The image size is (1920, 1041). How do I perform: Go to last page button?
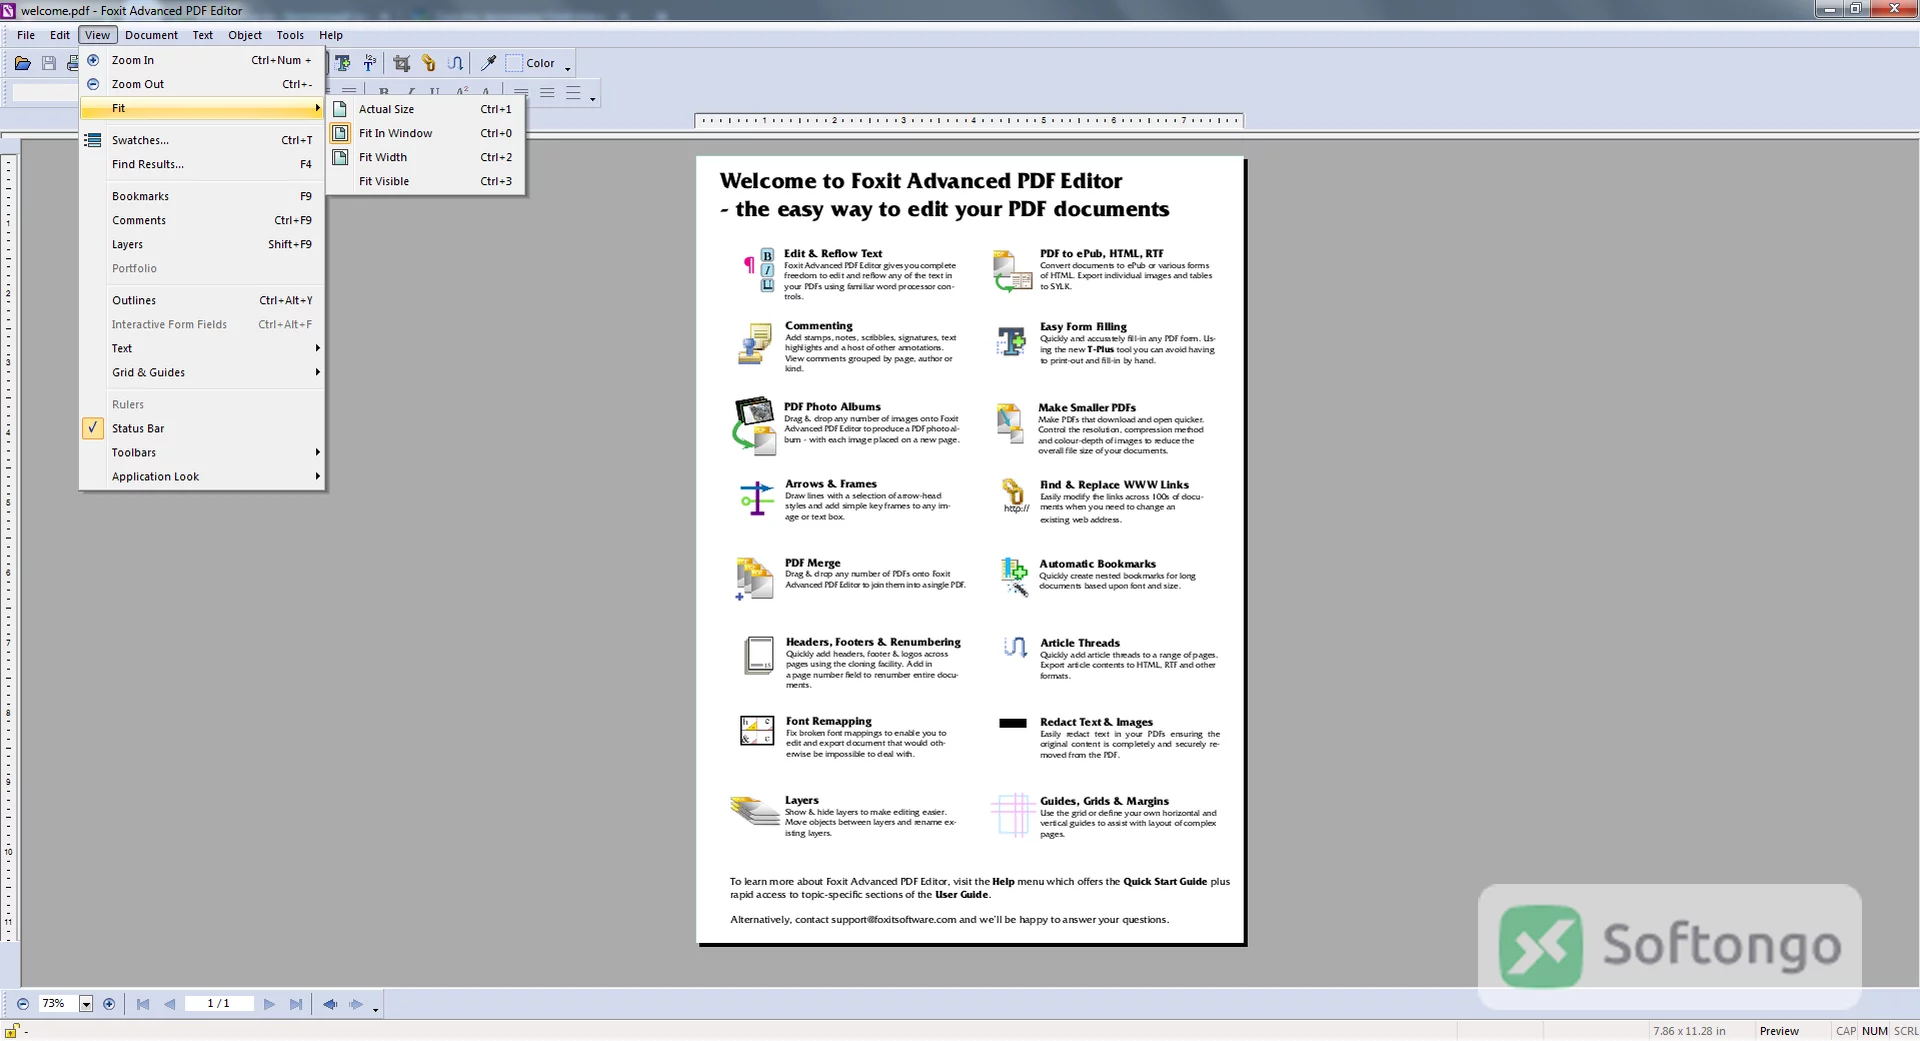(296, 1004)
